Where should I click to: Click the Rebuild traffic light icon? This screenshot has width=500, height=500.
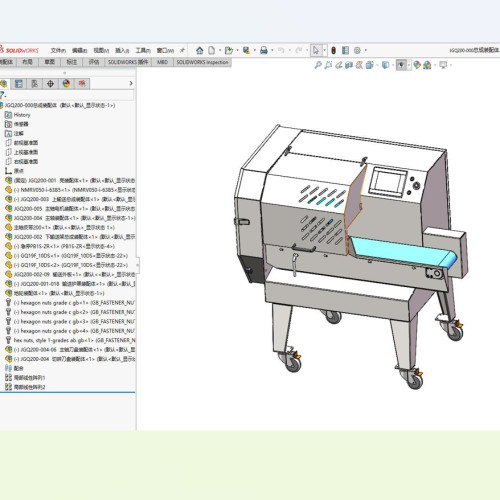point(333,50)
